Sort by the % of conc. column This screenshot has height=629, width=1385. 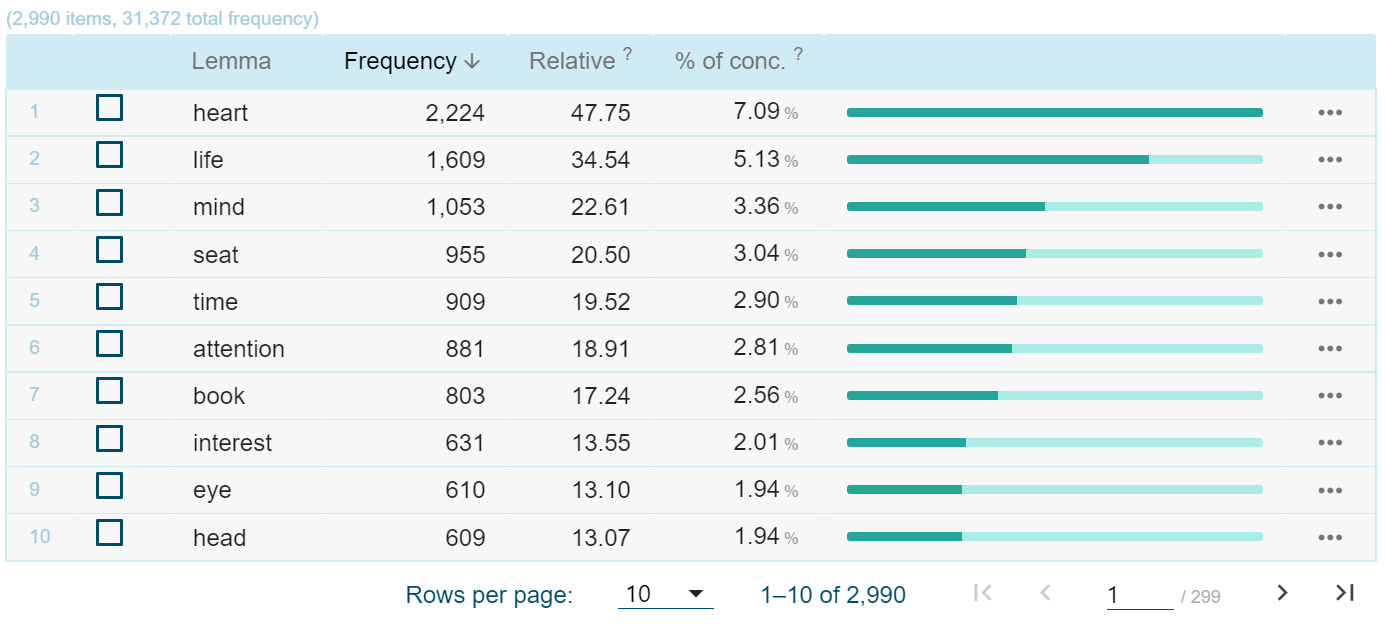point(729,61)
